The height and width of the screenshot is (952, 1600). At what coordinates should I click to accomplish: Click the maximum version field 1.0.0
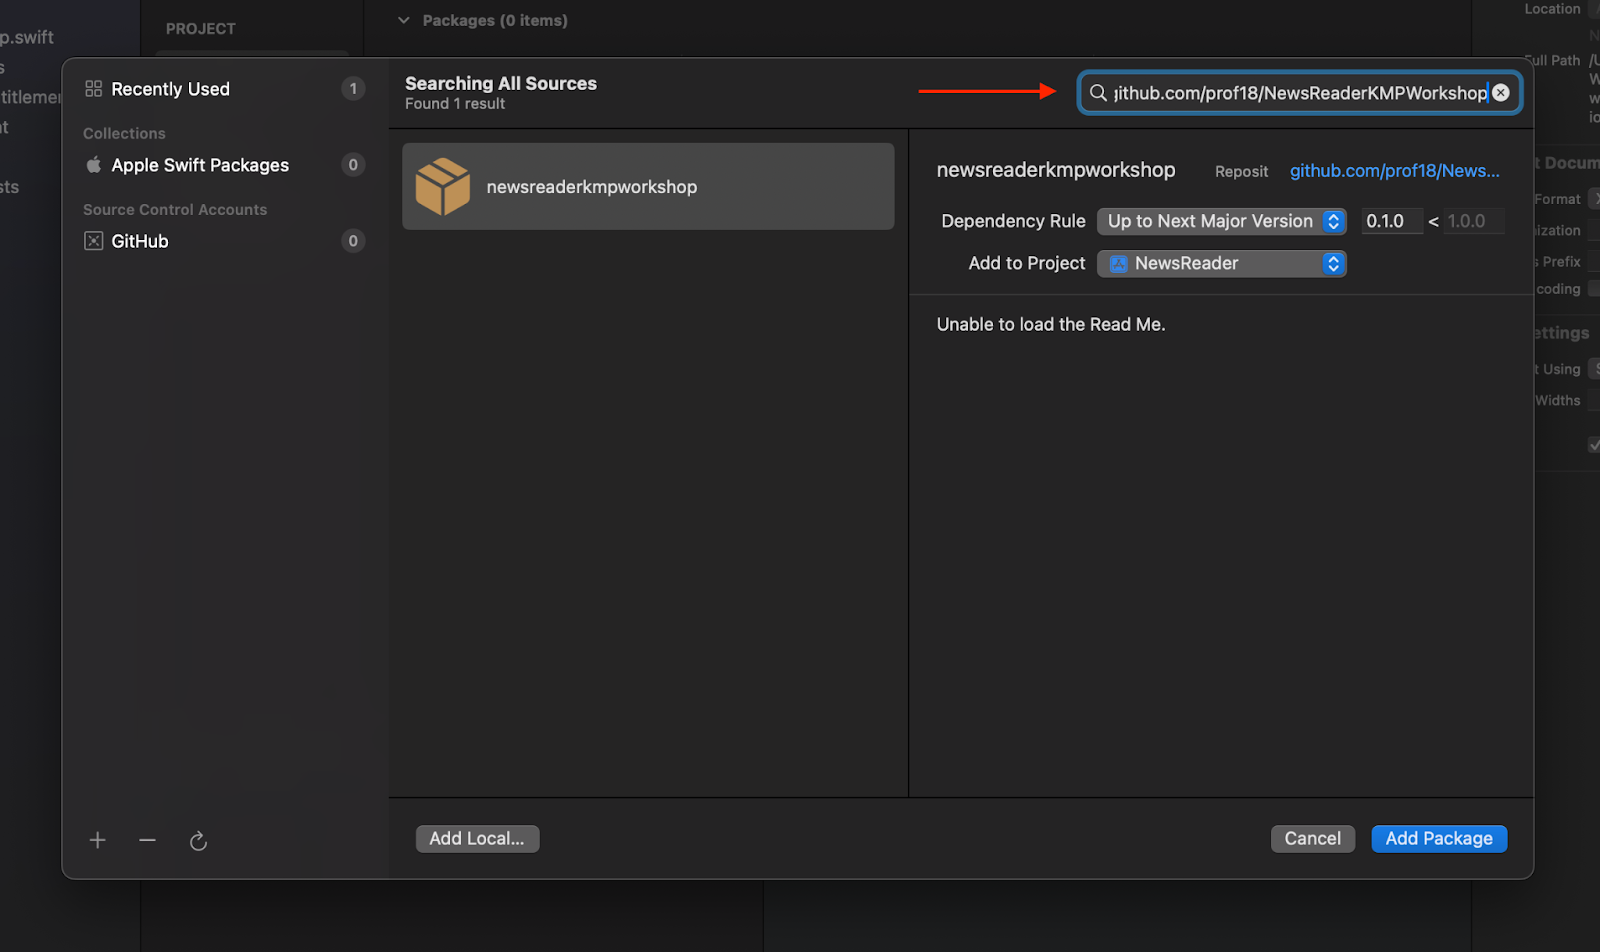pos(1474,221)
